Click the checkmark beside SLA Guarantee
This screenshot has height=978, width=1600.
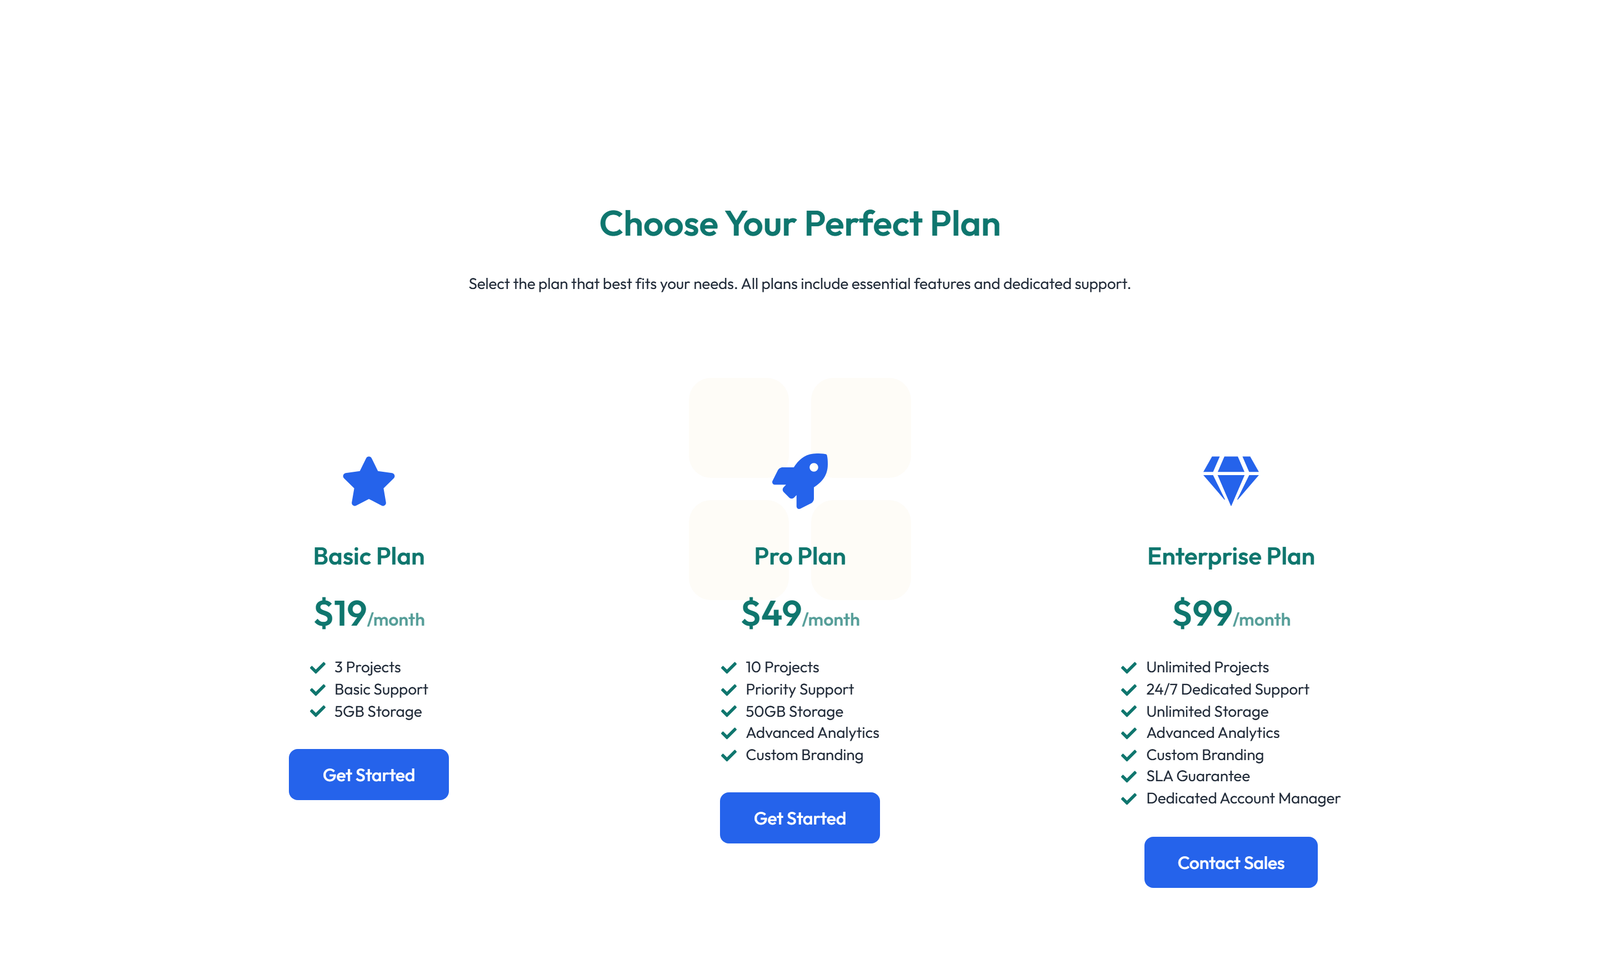click(x=1127, y=776)
